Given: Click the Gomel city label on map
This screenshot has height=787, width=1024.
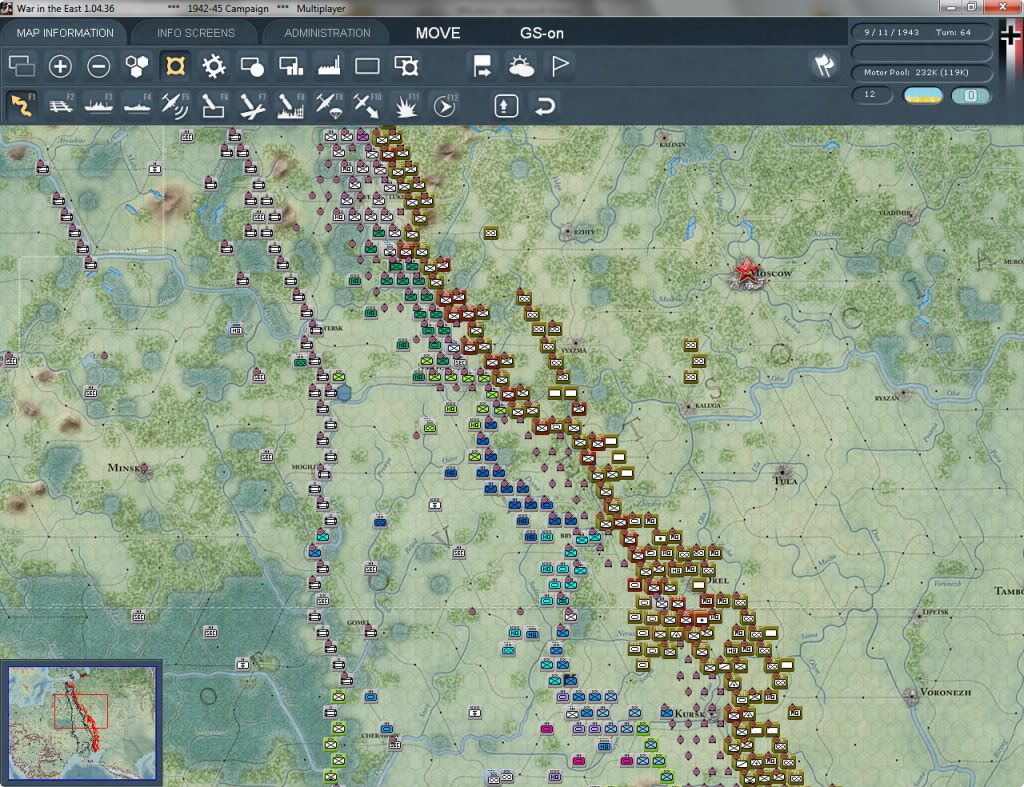Looking at the screenshot, I should click(358, 622).
